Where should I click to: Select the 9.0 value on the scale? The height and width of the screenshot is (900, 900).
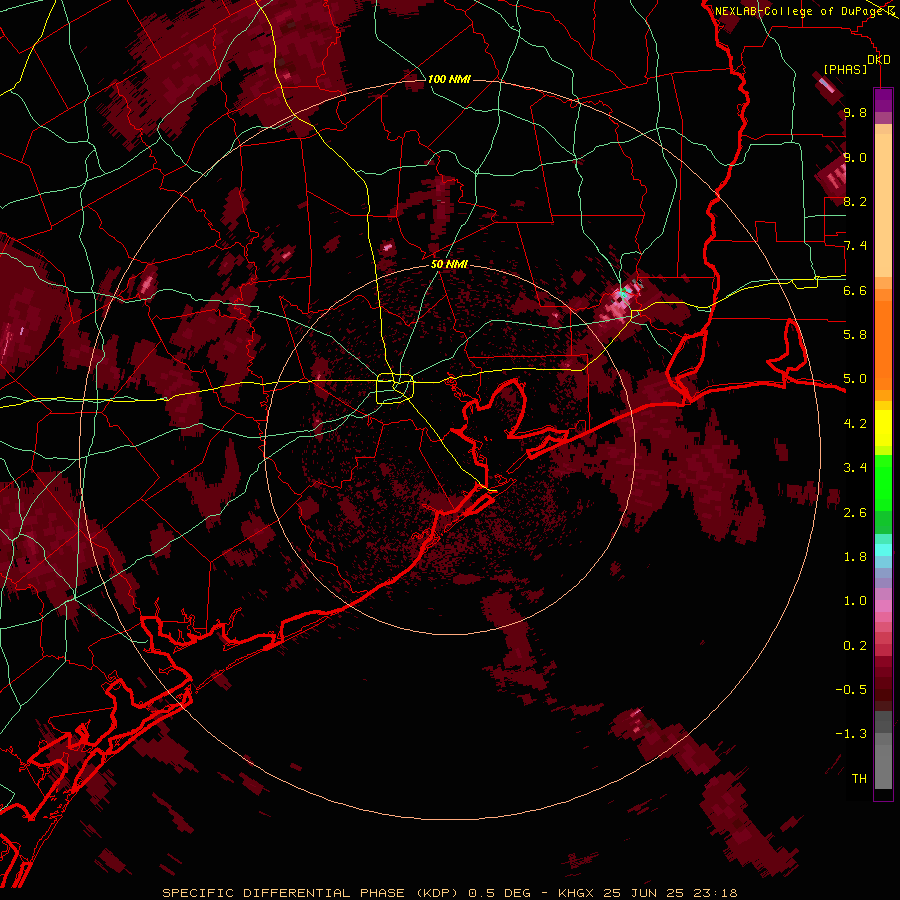855,157
